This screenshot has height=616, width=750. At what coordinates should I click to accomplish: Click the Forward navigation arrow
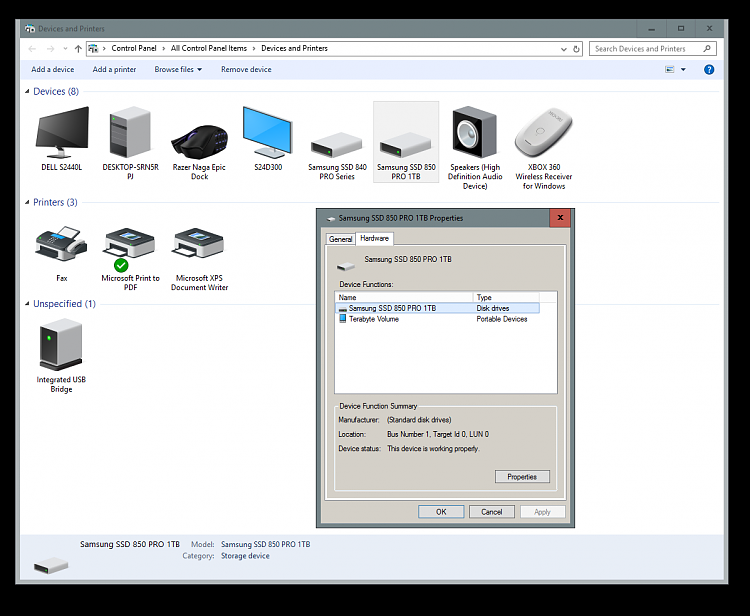(50, 49)
